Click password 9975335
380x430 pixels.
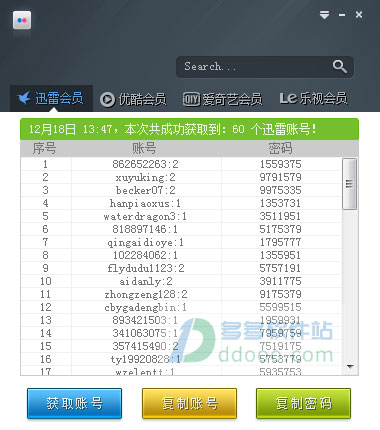pyautogui.click(x=281, y=190)
